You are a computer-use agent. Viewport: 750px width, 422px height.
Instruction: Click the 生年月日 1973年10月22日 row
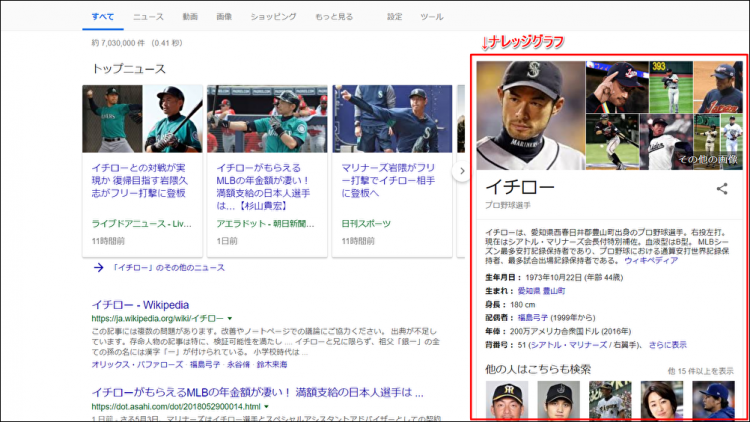[x=554, y=278]
